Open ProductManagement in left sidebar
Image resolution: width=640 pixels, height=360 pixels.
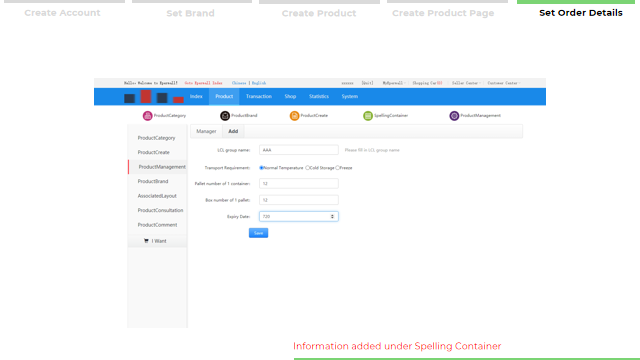point(158,167)
